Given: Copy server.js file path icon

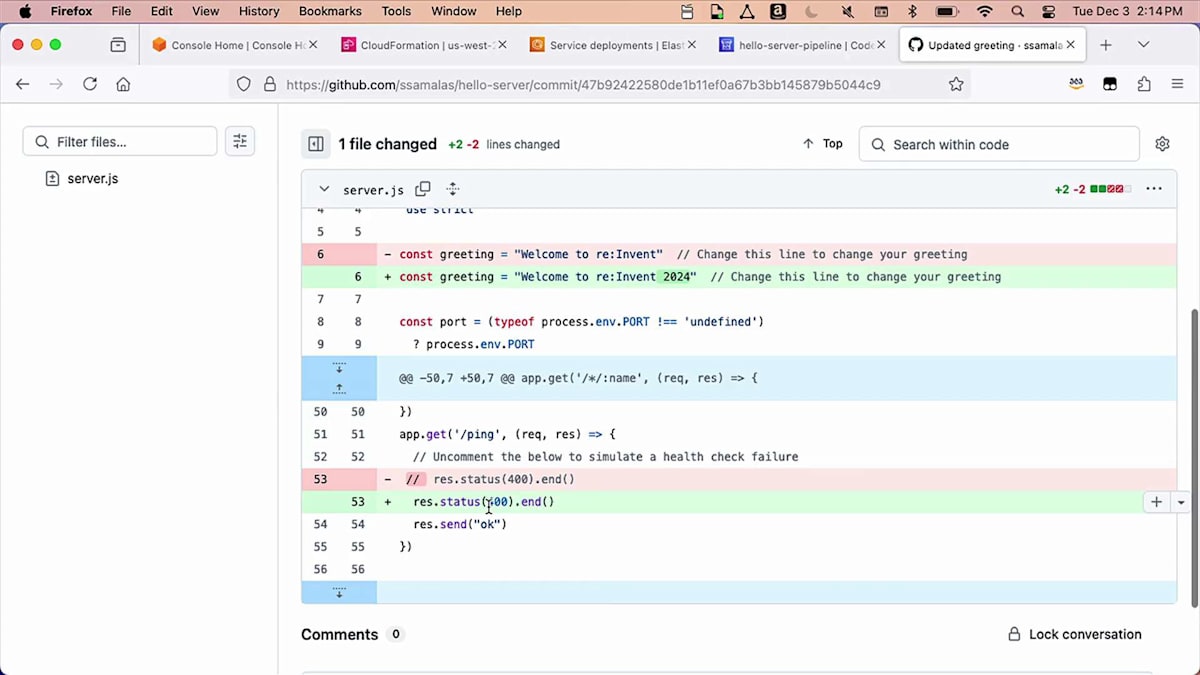Looking at the screenshot, I should (x=423, y=189).
